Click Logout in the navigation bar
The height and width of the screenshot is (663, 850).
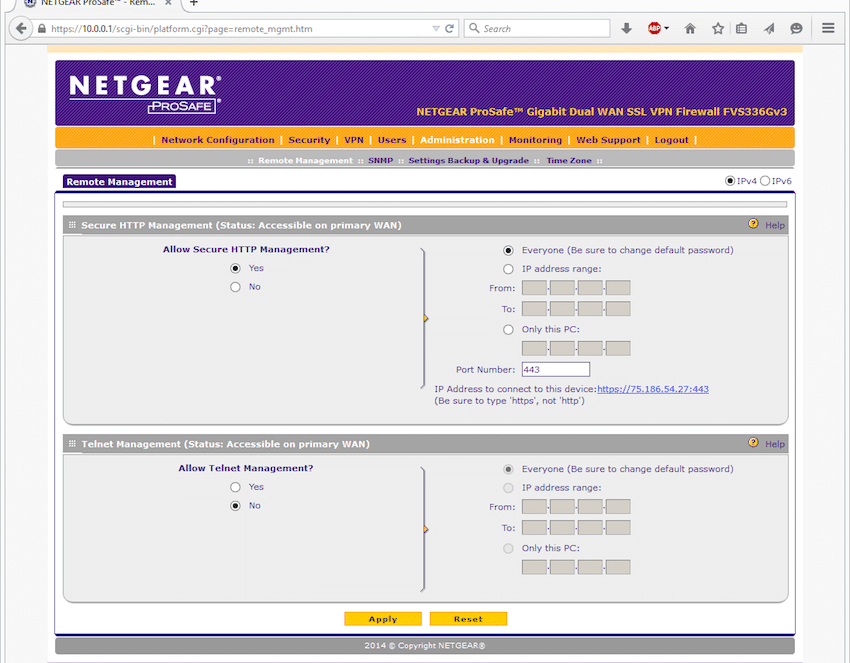click(x=671, y=140)
